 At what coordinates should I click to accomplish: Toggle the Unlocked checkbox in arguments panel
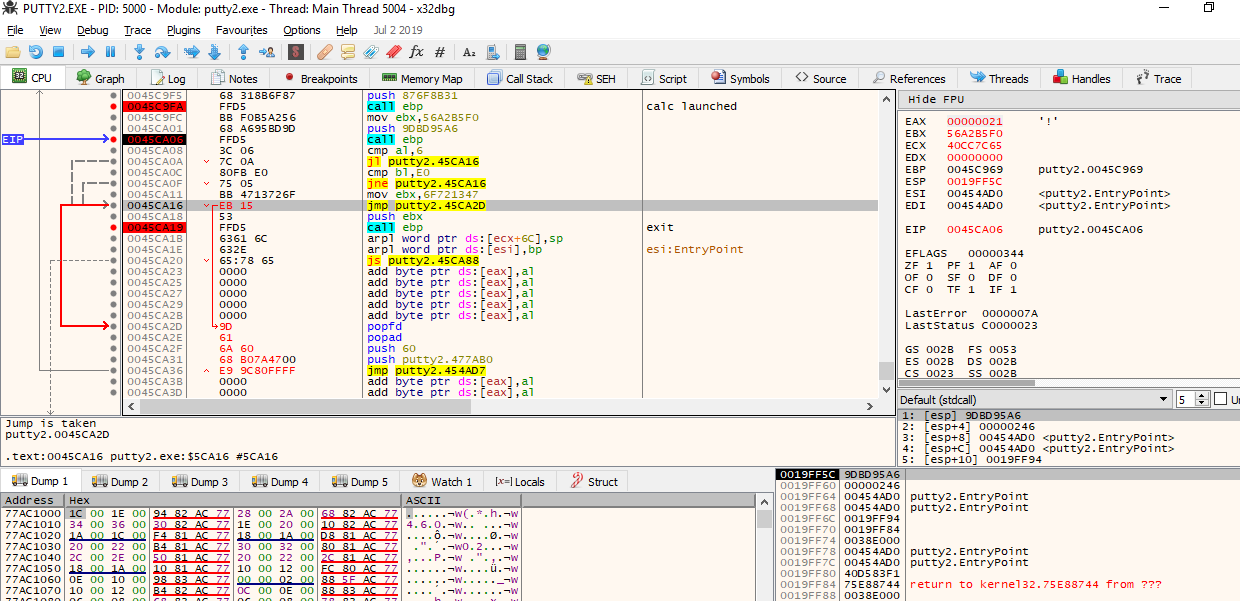1220,399
